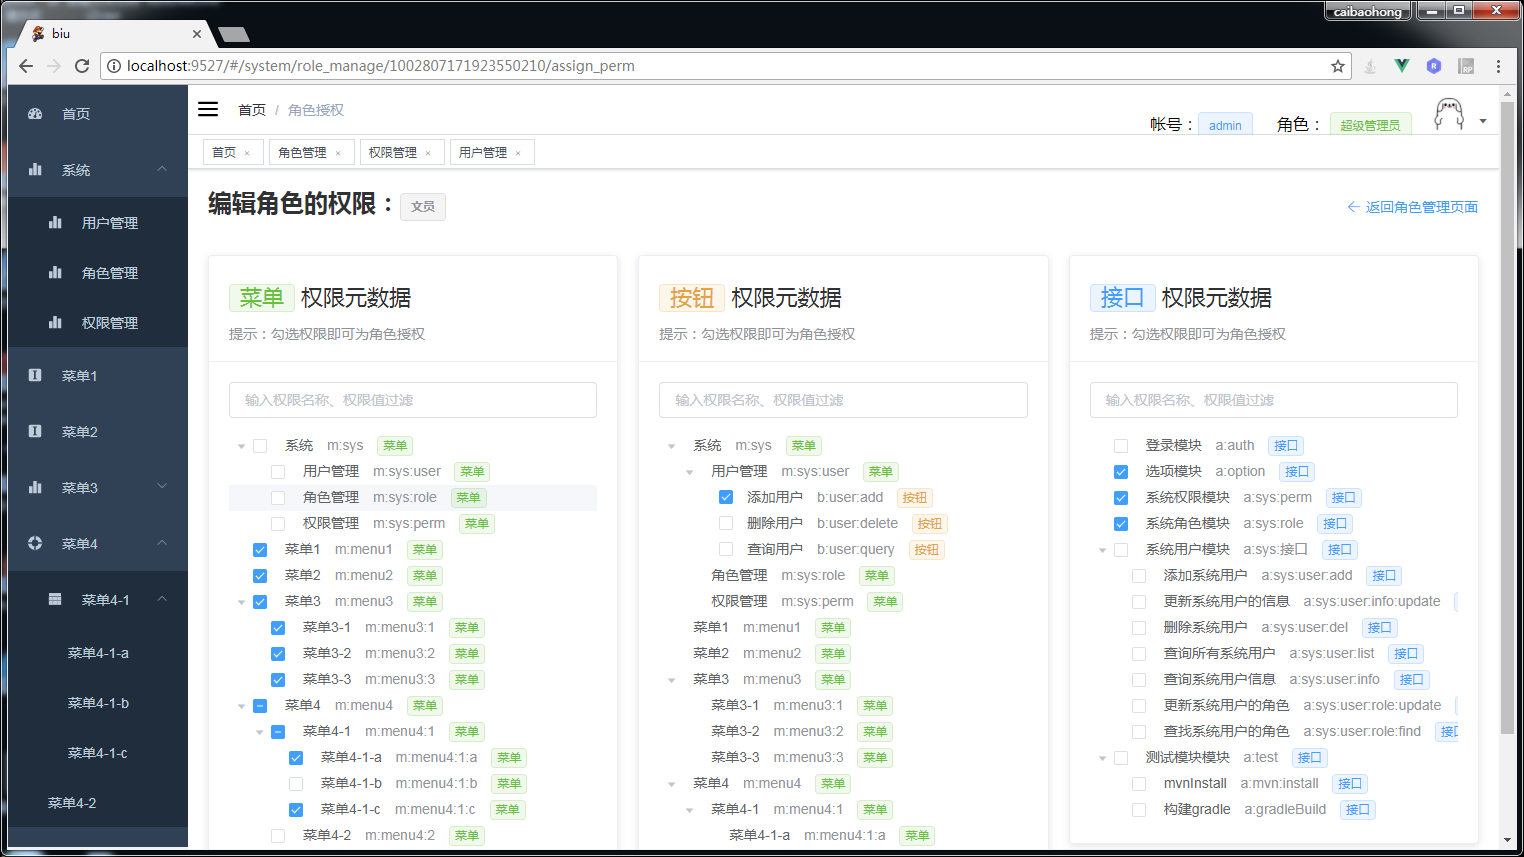Click the page vertical scrollbar
Screen dimensions: 1524x857
(1507, 420)
